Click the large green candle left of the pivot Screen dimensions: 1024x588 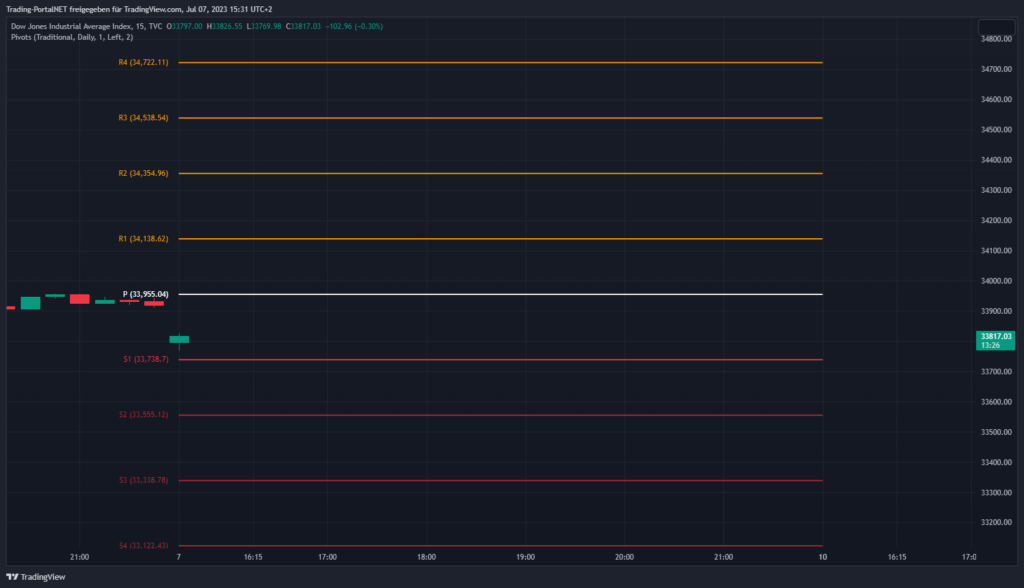(x=30, y=302)
